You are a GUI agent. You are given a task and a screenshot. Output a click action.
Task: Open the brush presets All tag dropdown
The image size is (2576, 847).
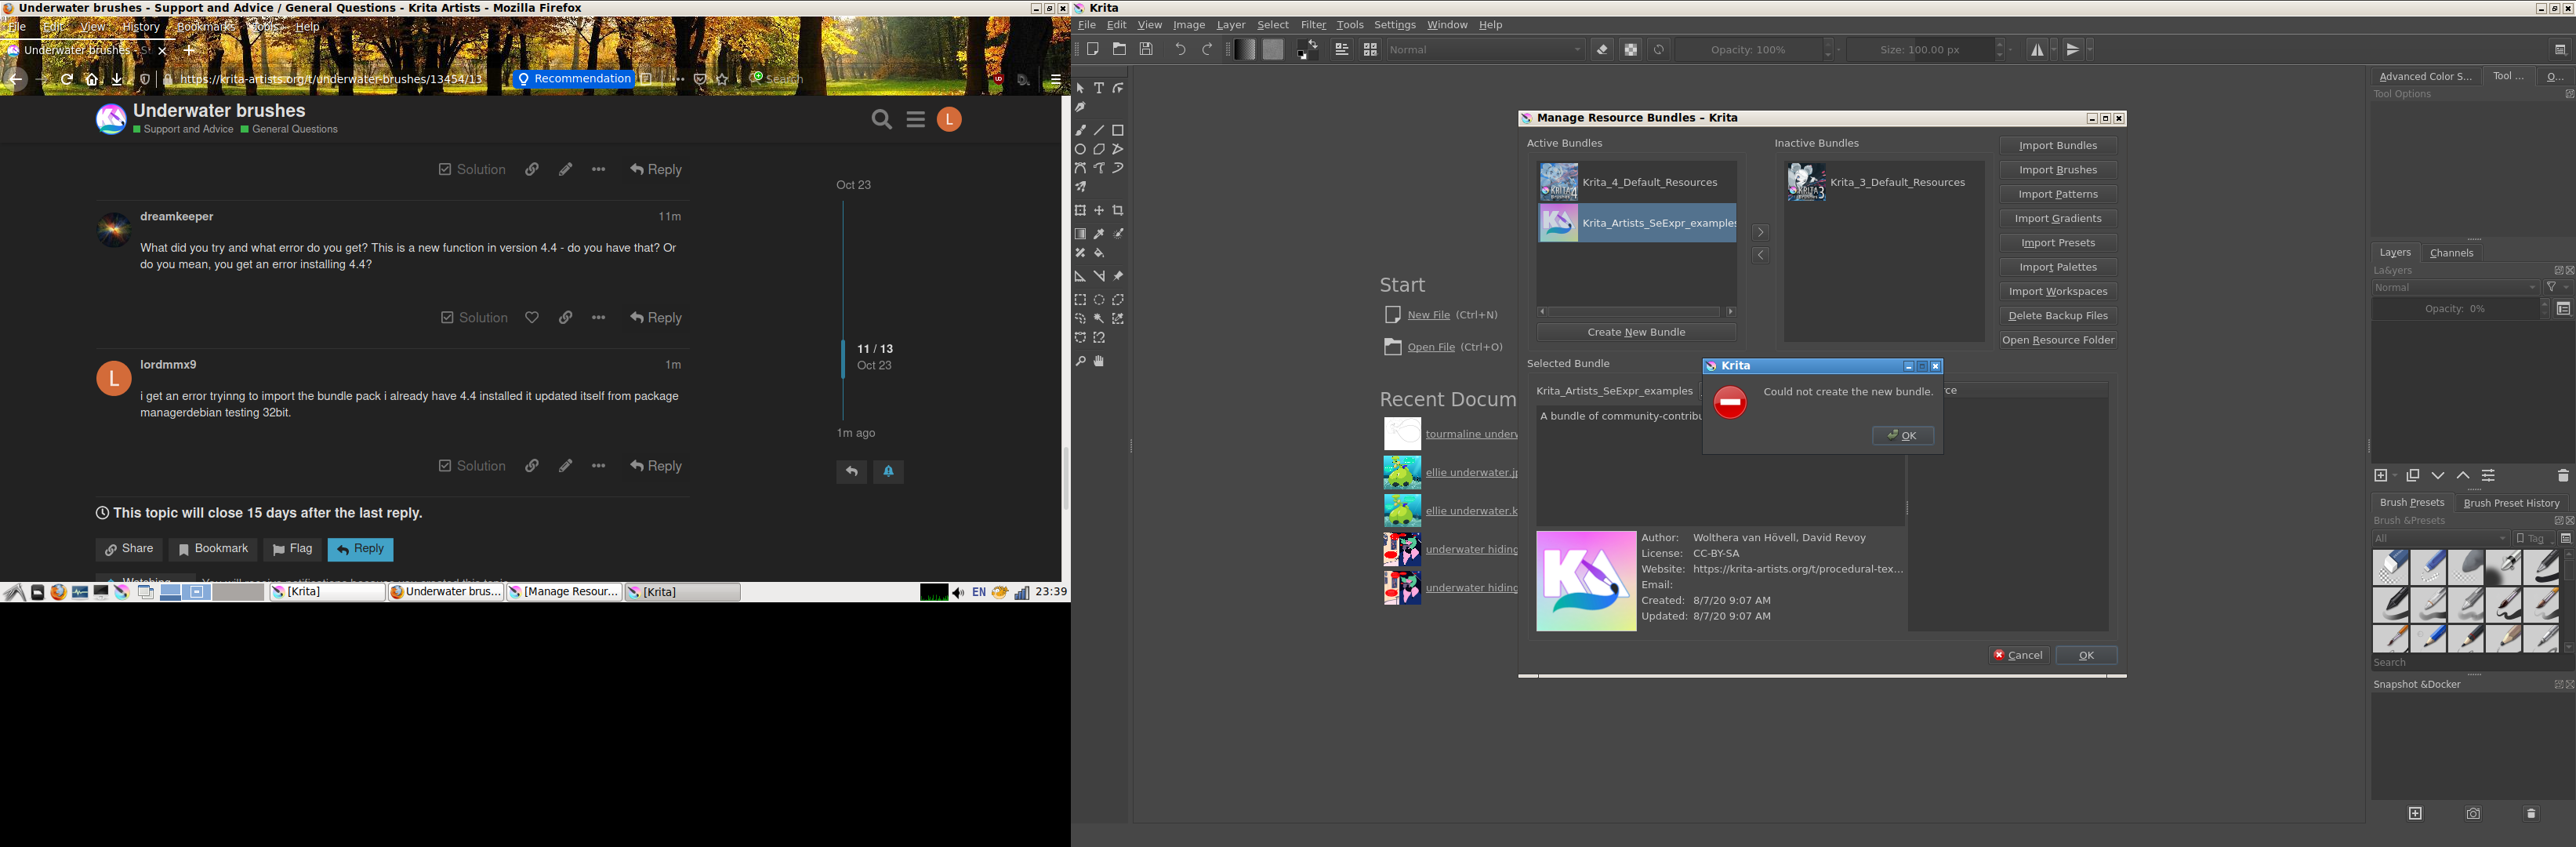tap(2440, 538)
